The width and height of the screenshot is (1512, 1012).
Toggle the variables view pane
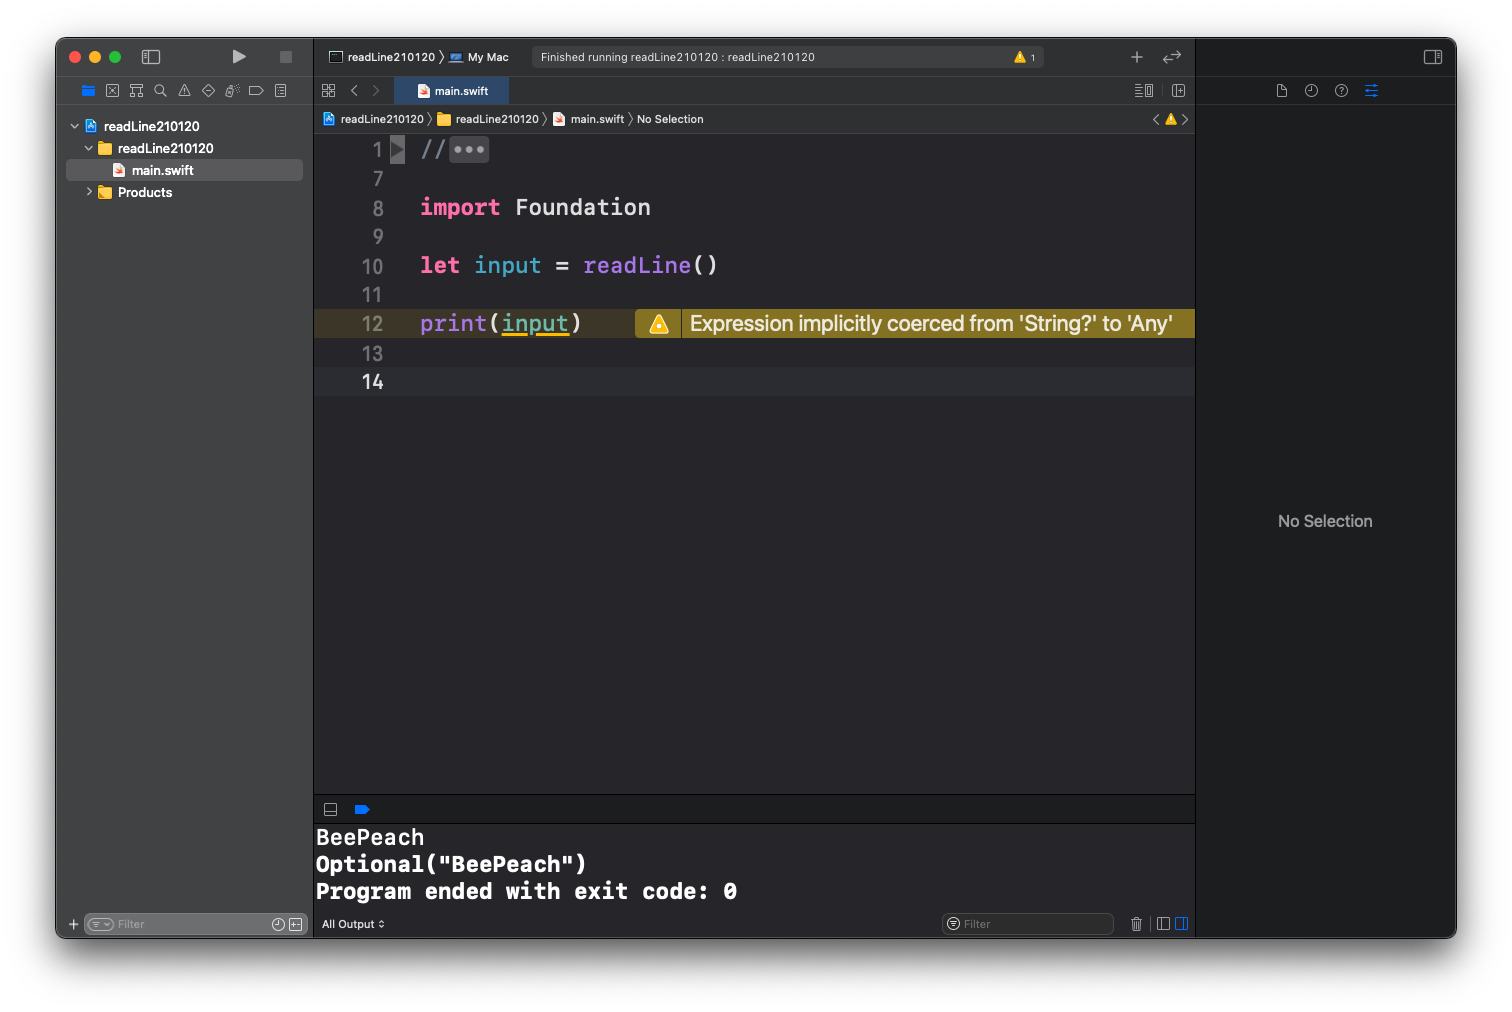[1163, 924]
